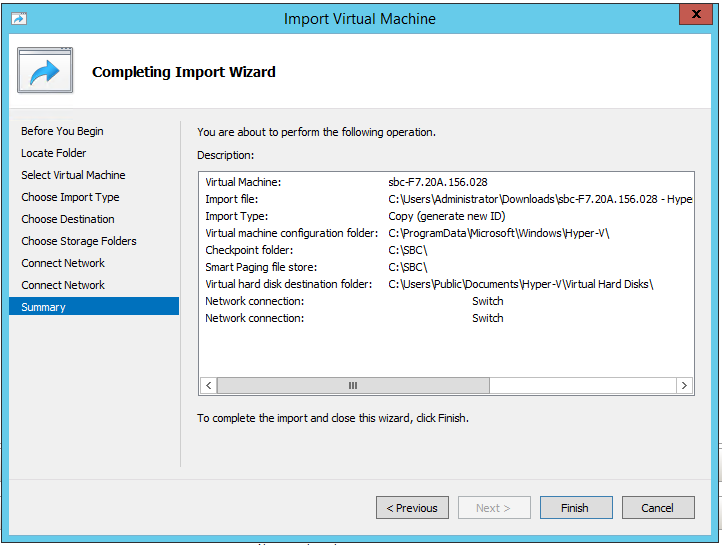Click the Cancel button
This screenshot has width=722, height=545.
[657, 508]
